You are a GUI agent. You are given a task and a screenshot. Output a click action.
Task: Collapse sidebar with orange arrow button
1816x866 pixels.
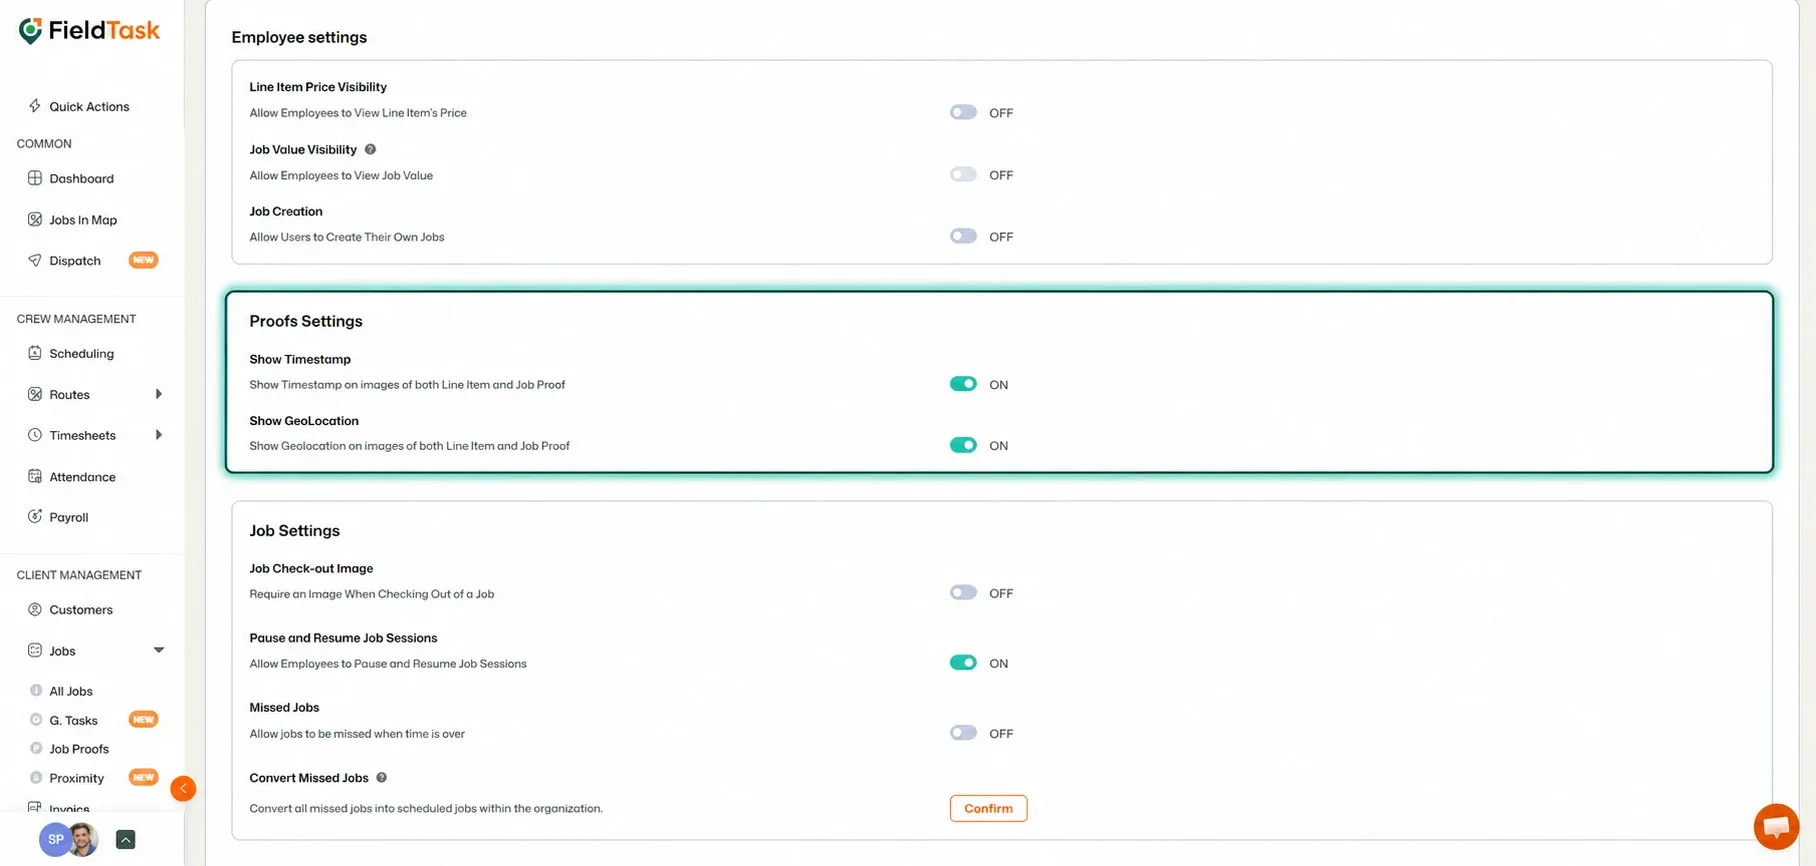click(183, 789)
